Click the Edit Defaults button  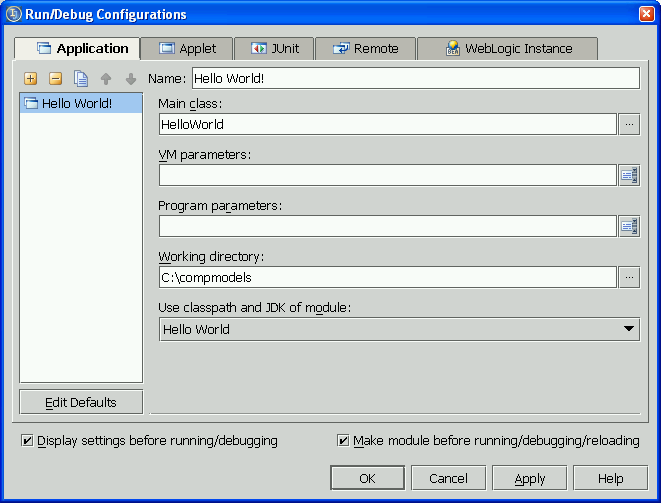[81, 402]
